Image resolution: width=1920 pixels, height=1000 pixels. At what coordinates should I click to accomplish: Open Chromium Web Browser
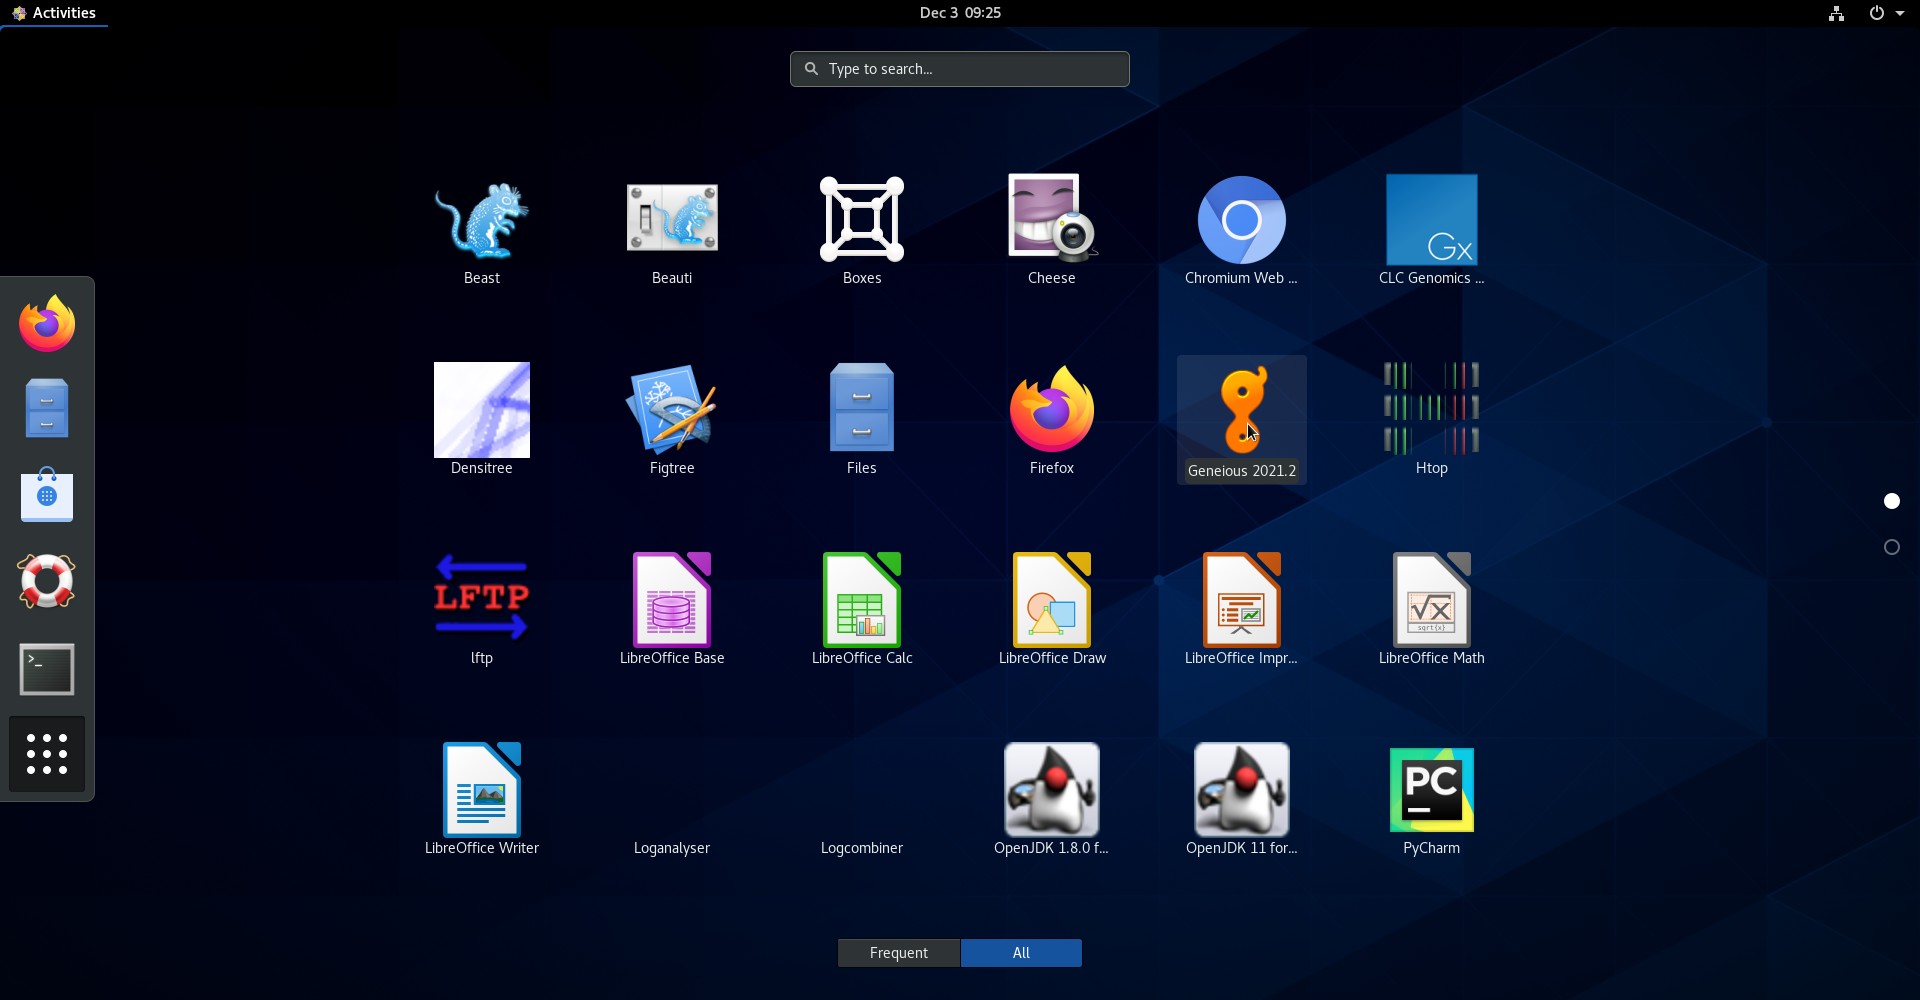point(1241,230)
